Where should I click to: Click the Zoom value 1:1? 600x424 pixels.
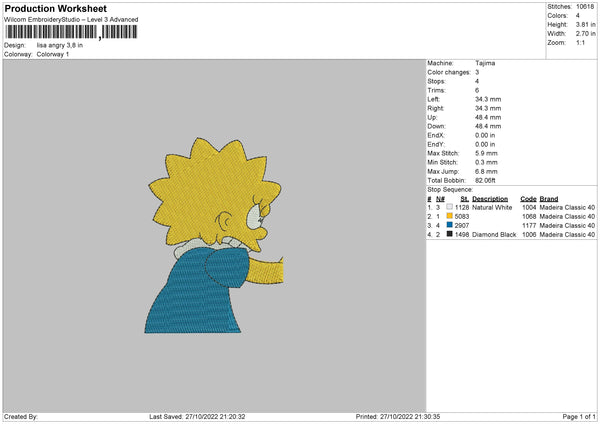point(580,42)
